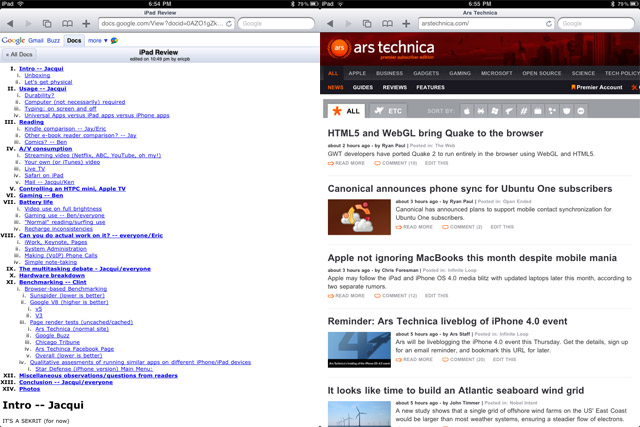Jump to 'Hardware breakdown' outline link
The image size is (640, 427).
(x=52, y=276)
